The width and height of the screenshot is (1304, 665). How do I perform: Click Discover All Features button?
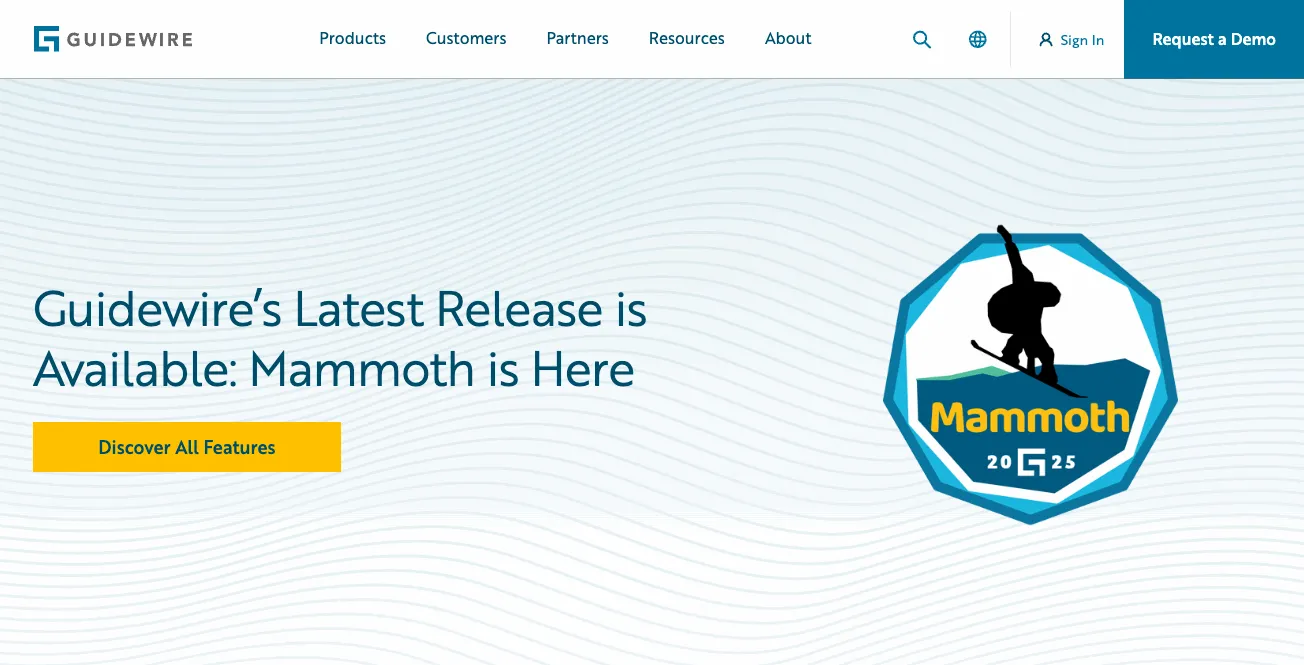(x=187, y=447)
